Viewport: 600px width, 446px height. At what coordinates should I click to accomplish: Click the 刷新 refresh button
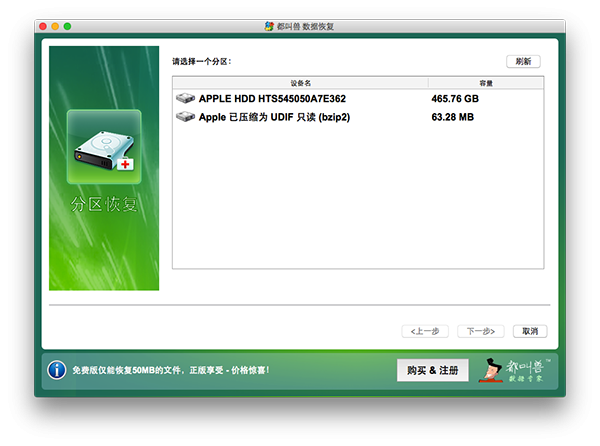[523, 62]
